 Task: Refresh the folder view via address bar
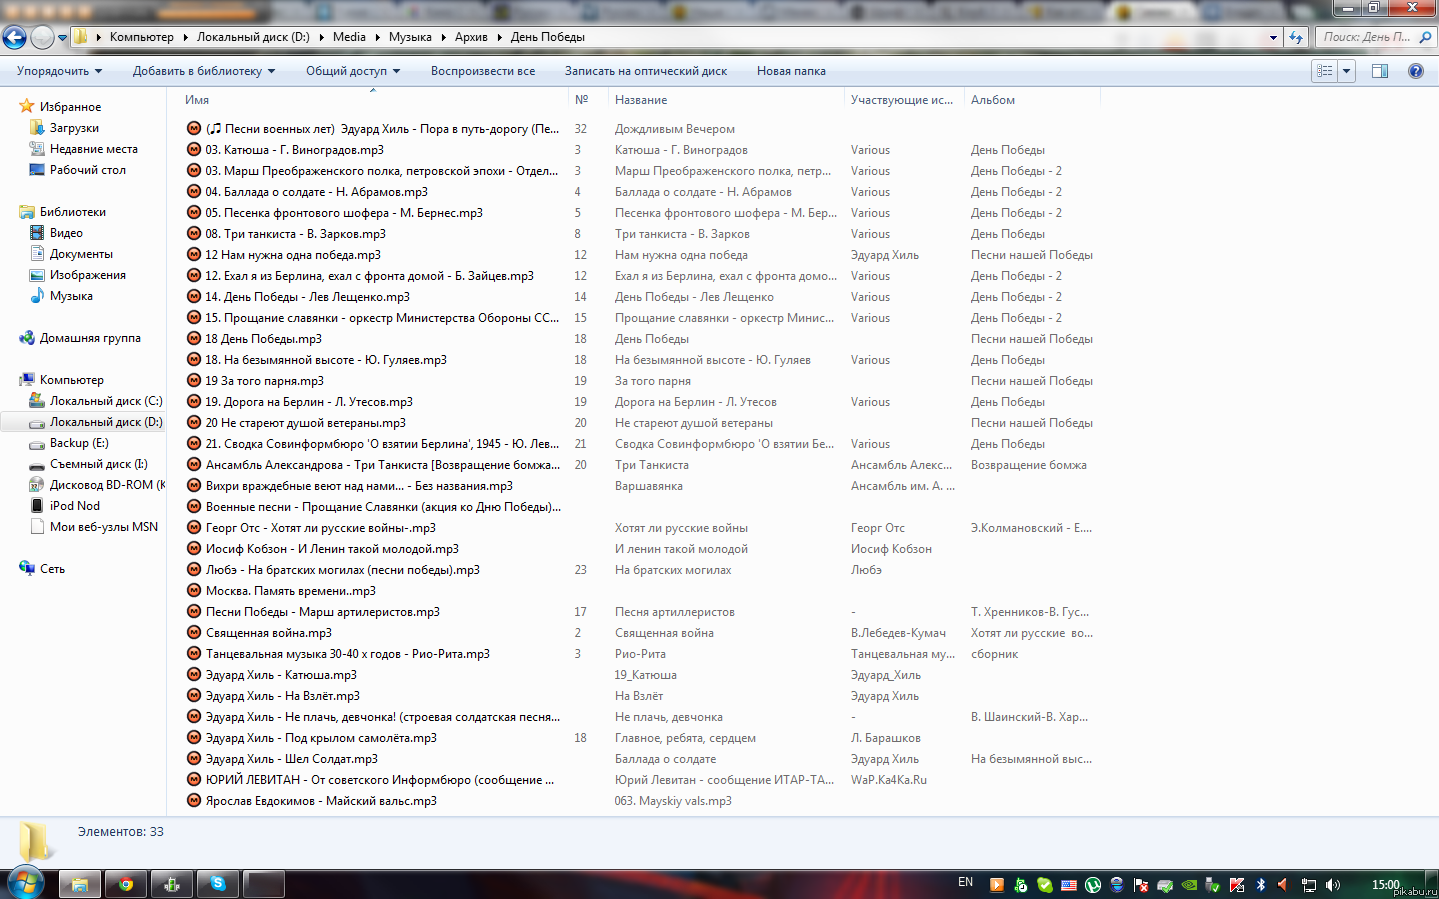pos(1296,37)
